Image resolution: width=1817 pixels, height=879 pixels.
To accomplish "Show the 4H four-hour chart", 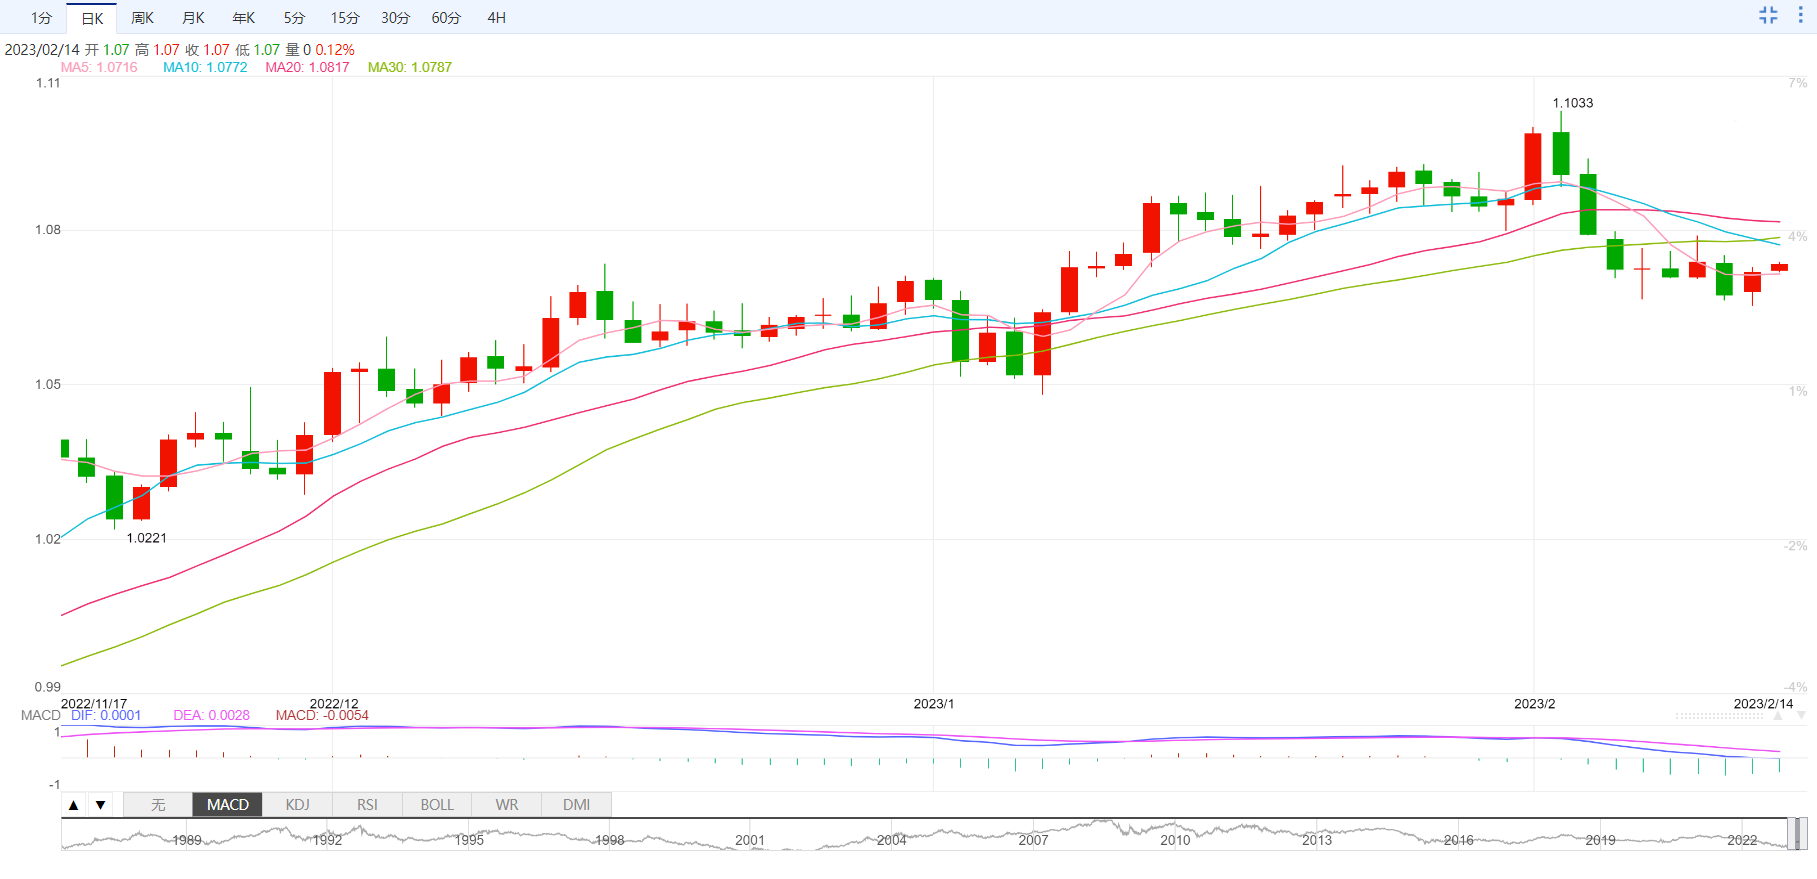I will pyautogui.click(x=497, y=18).
